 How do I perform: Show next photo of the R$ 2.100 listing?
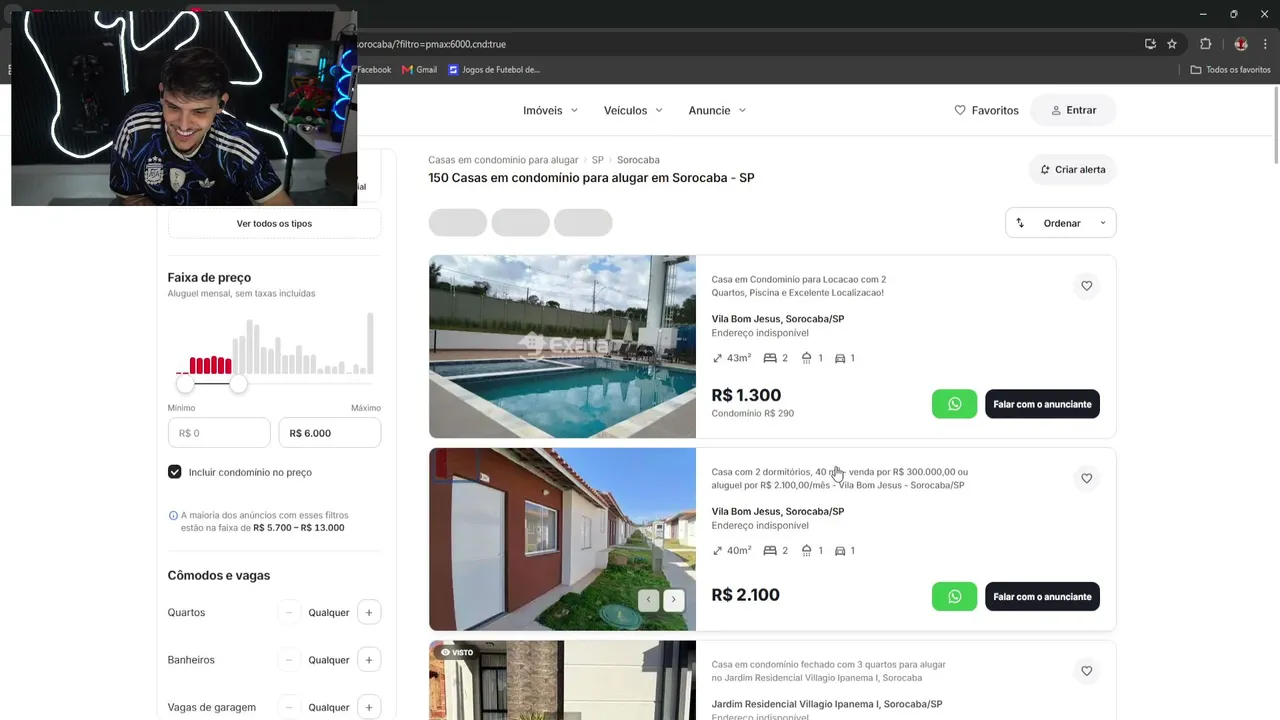(674, 600)
